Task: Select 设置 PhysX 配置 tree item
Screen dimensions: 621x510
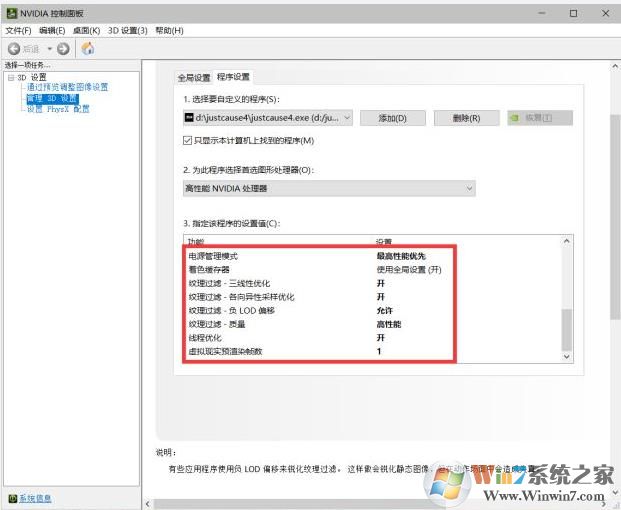Action: 58,109
